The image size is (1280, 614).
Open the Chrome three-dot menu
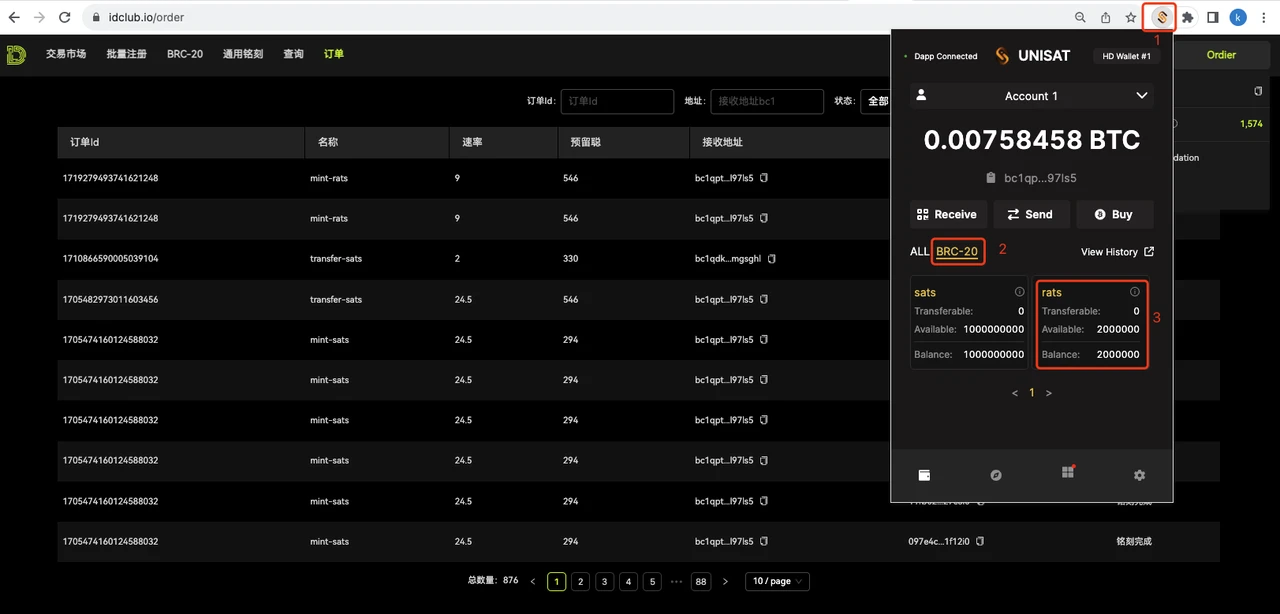(x=1265, y=17)
